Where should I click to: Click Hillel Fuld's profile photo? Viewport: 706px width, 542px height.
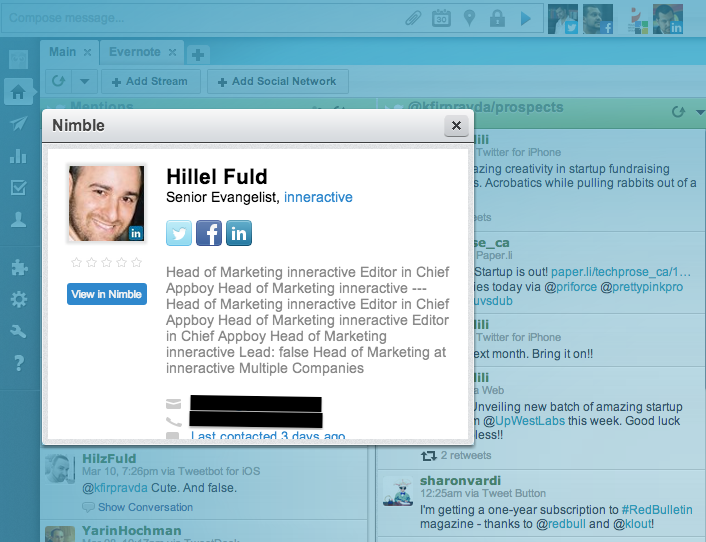tap(106, 203)
